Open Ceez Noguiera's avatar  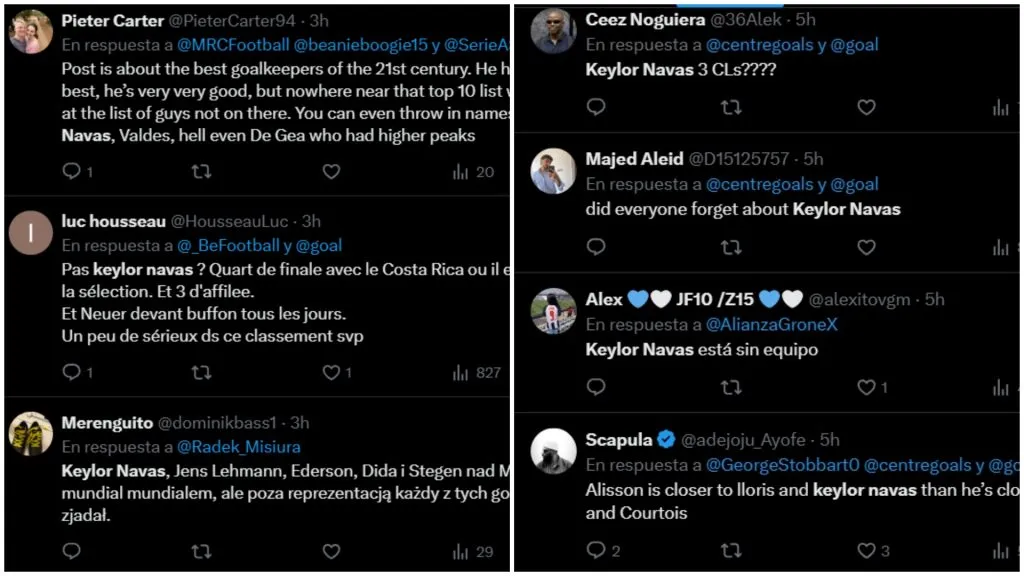[x=557, y=30]
